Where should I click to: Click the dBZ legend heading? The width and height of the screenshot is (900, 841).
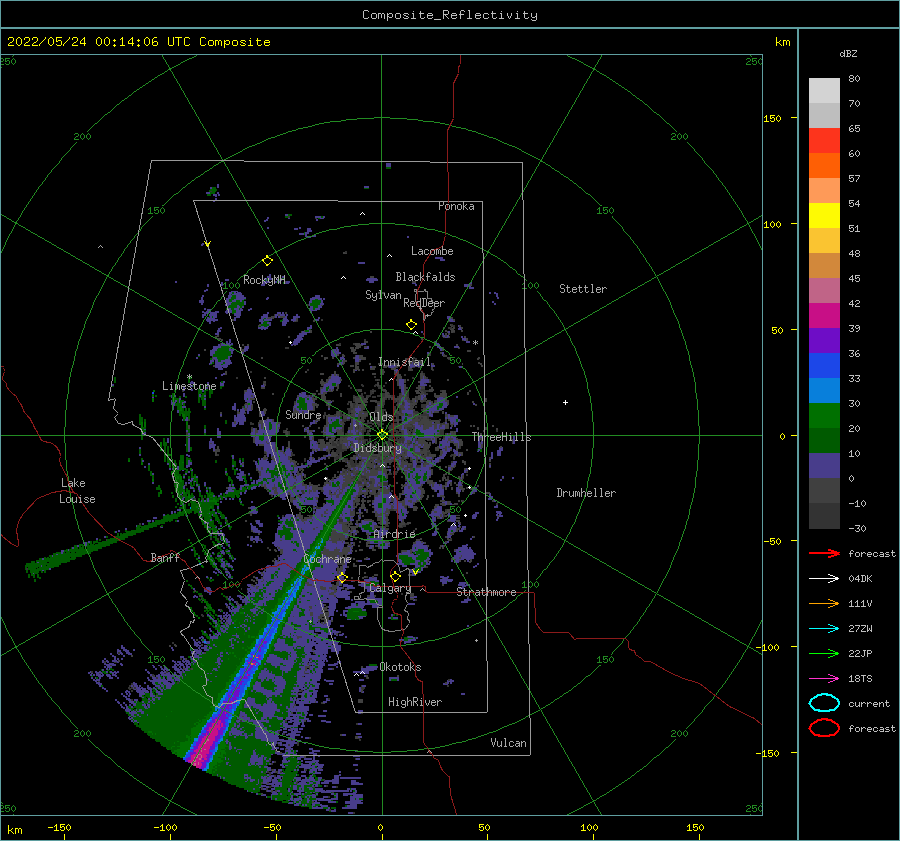click(848, 53)
